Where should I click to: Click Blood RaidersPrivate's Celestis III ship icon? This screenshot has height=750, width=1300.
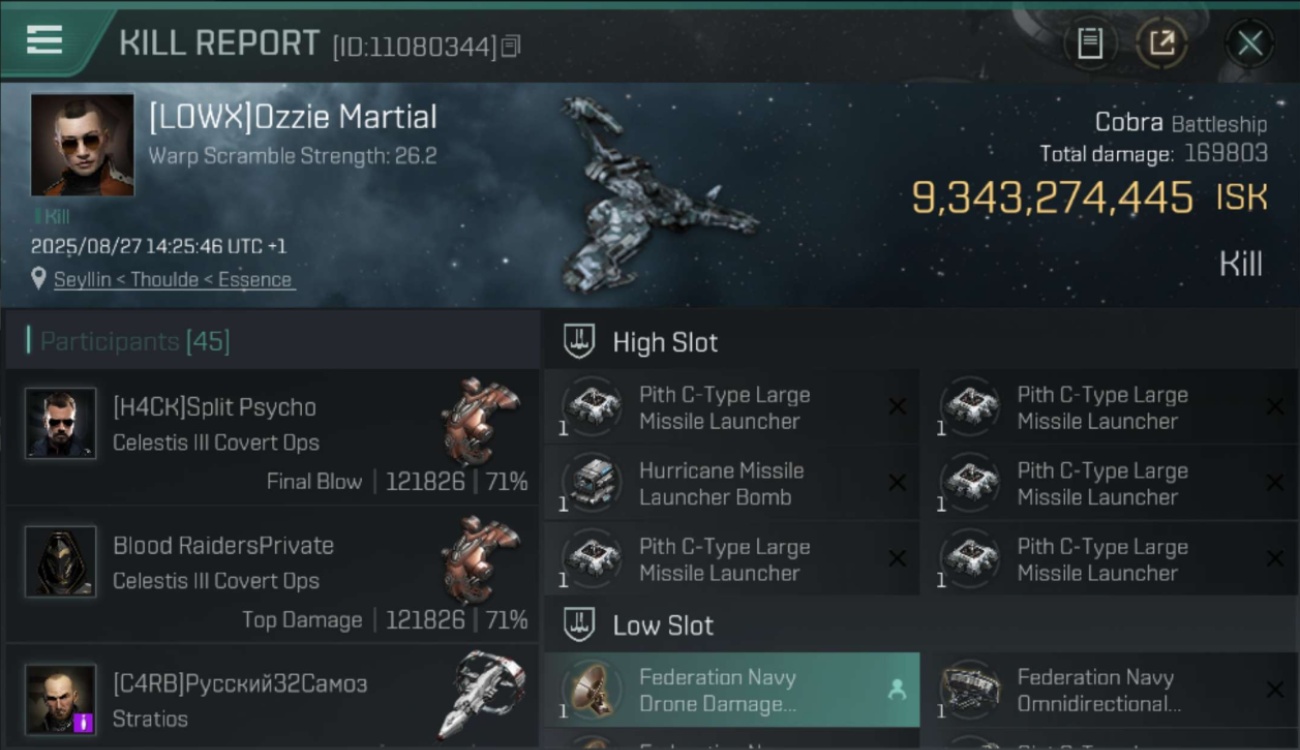[482, 560]
